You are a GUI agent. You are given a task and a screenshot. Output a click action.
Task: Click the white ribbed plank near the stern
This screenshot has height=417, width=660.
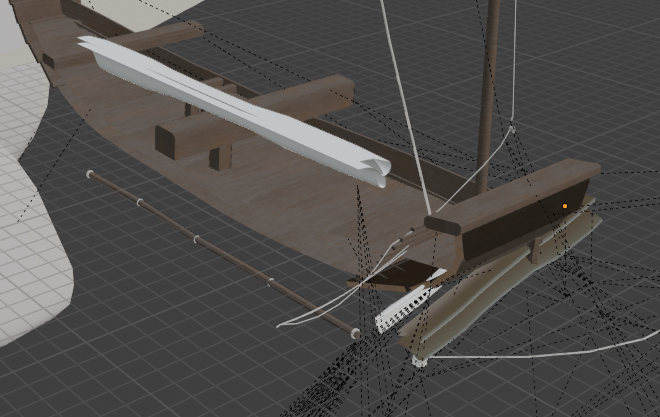point(406,306)
